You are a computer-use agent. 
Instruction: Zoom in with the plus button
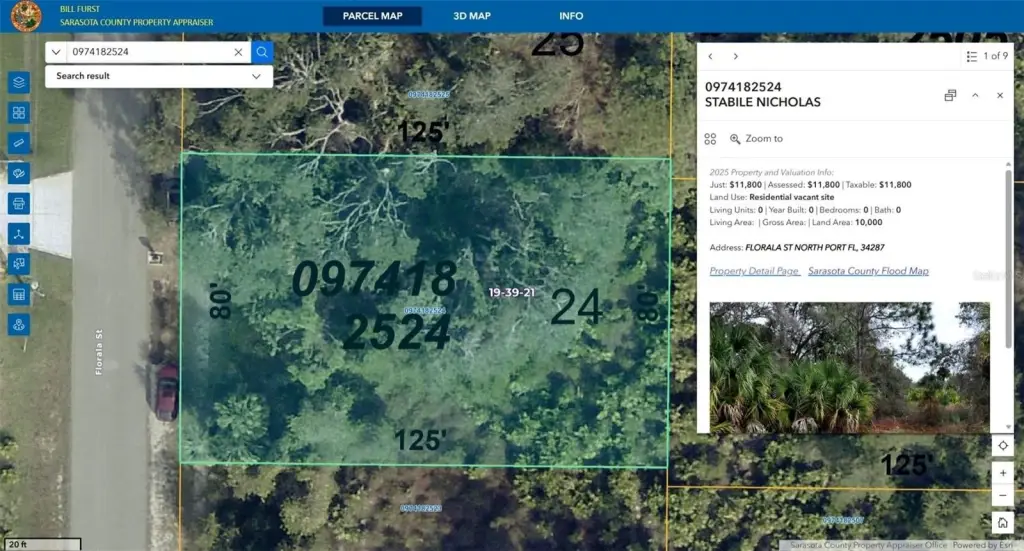tap(1002, 472)
